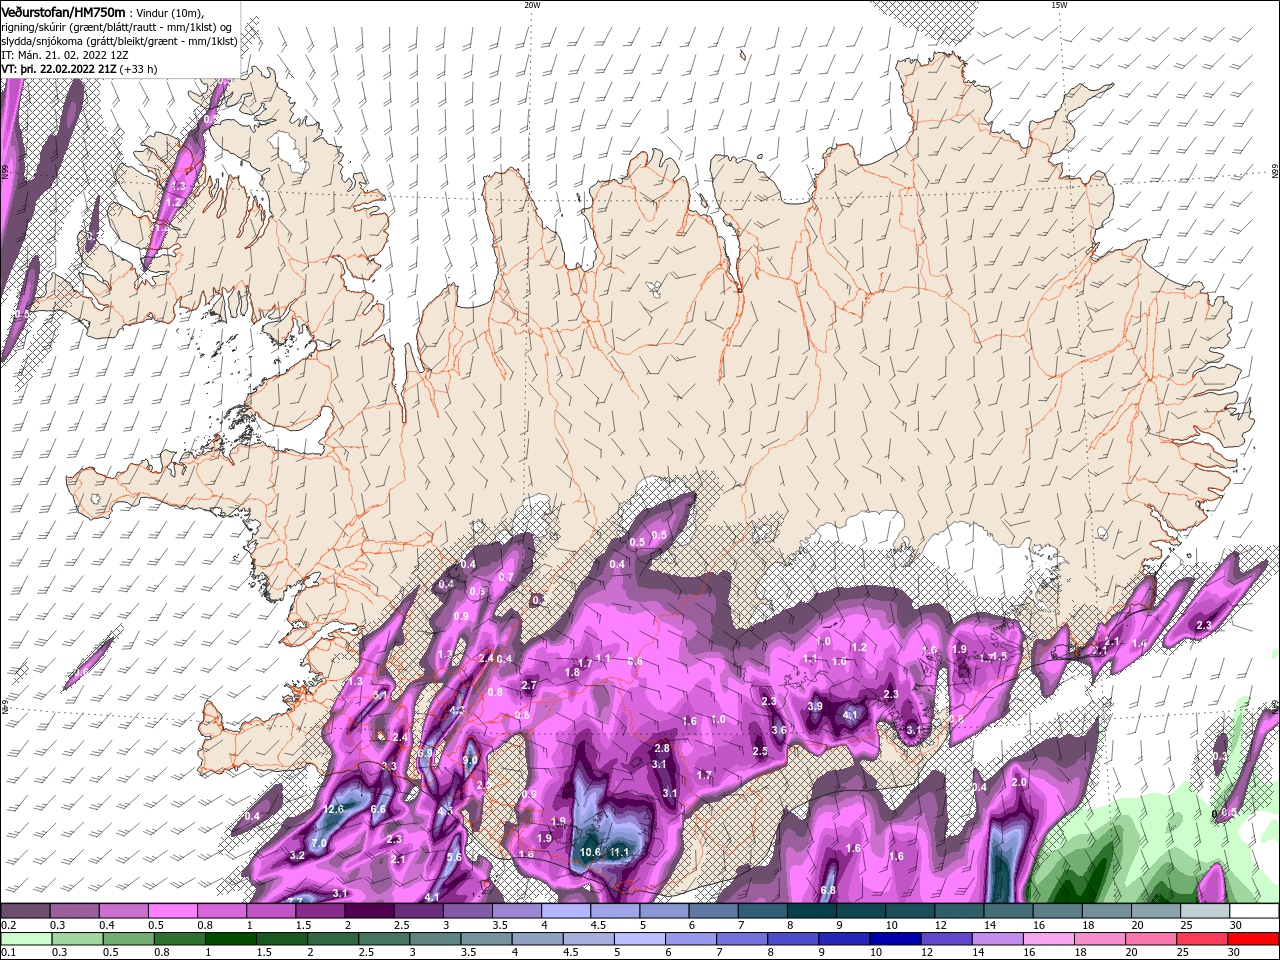Click the red swatch ending the rain scale
The height and width of the screenshot is (960, 1280).
(1253, 939)
